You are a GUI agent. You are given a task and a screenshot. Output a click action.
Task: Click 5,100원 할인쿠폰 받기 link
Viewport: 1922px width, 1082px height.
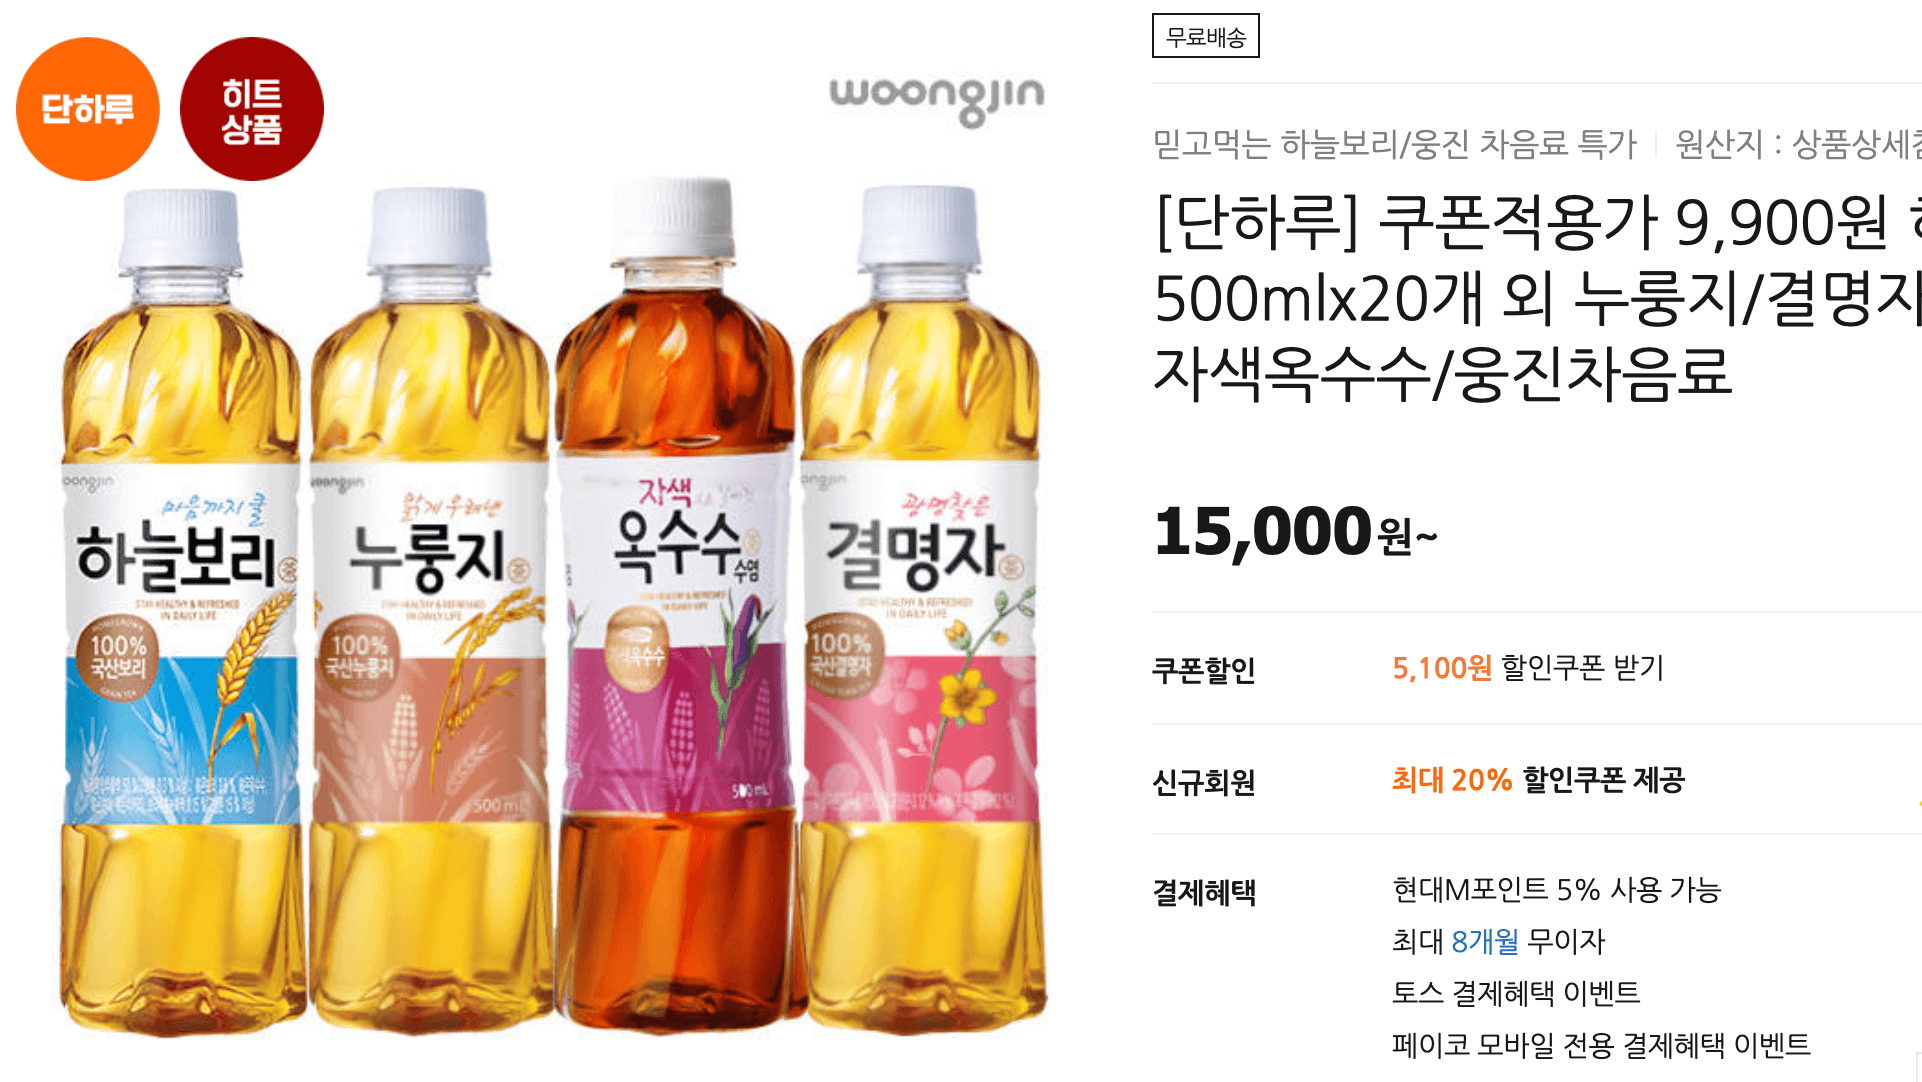click(1528, 667)
